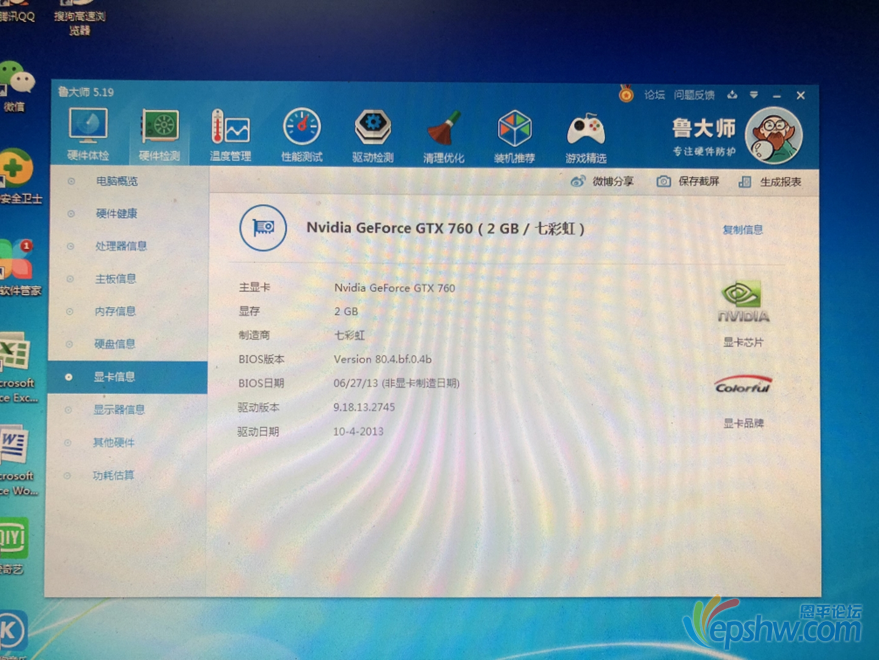Viewport: 879px width, 660px height.
Task: Go to 装机推荐 build recommendations
Action: click(x=514, y=136)
